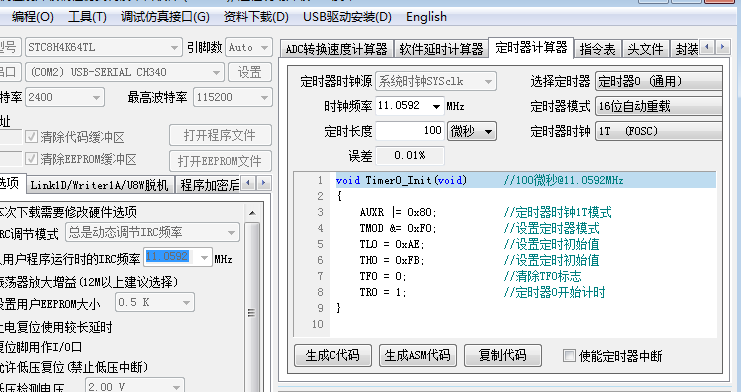
Task: Open the IRC调节模式 dropdown
Action: 152,232
